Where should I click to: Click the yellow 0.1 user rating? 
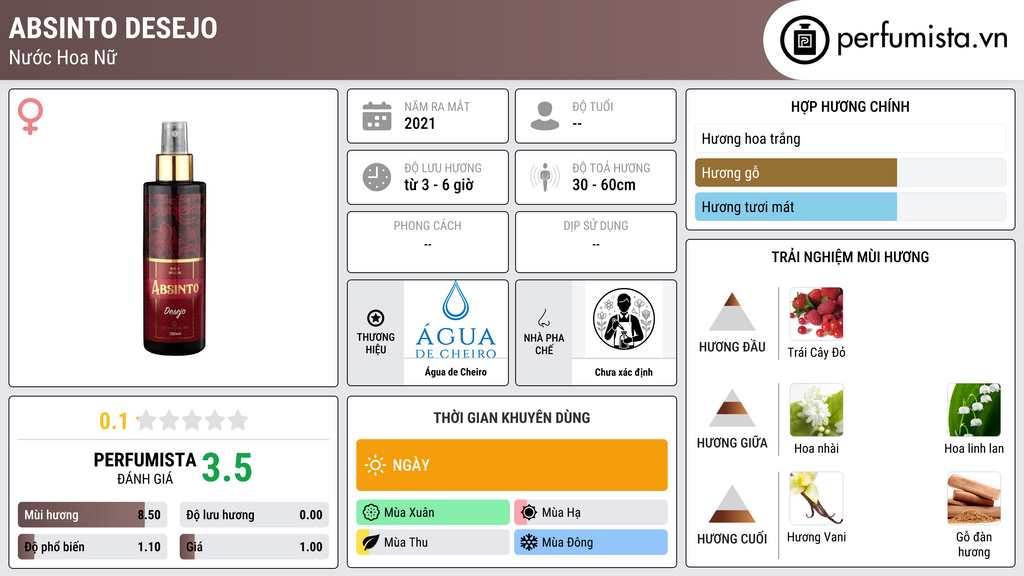coord(113,421)
